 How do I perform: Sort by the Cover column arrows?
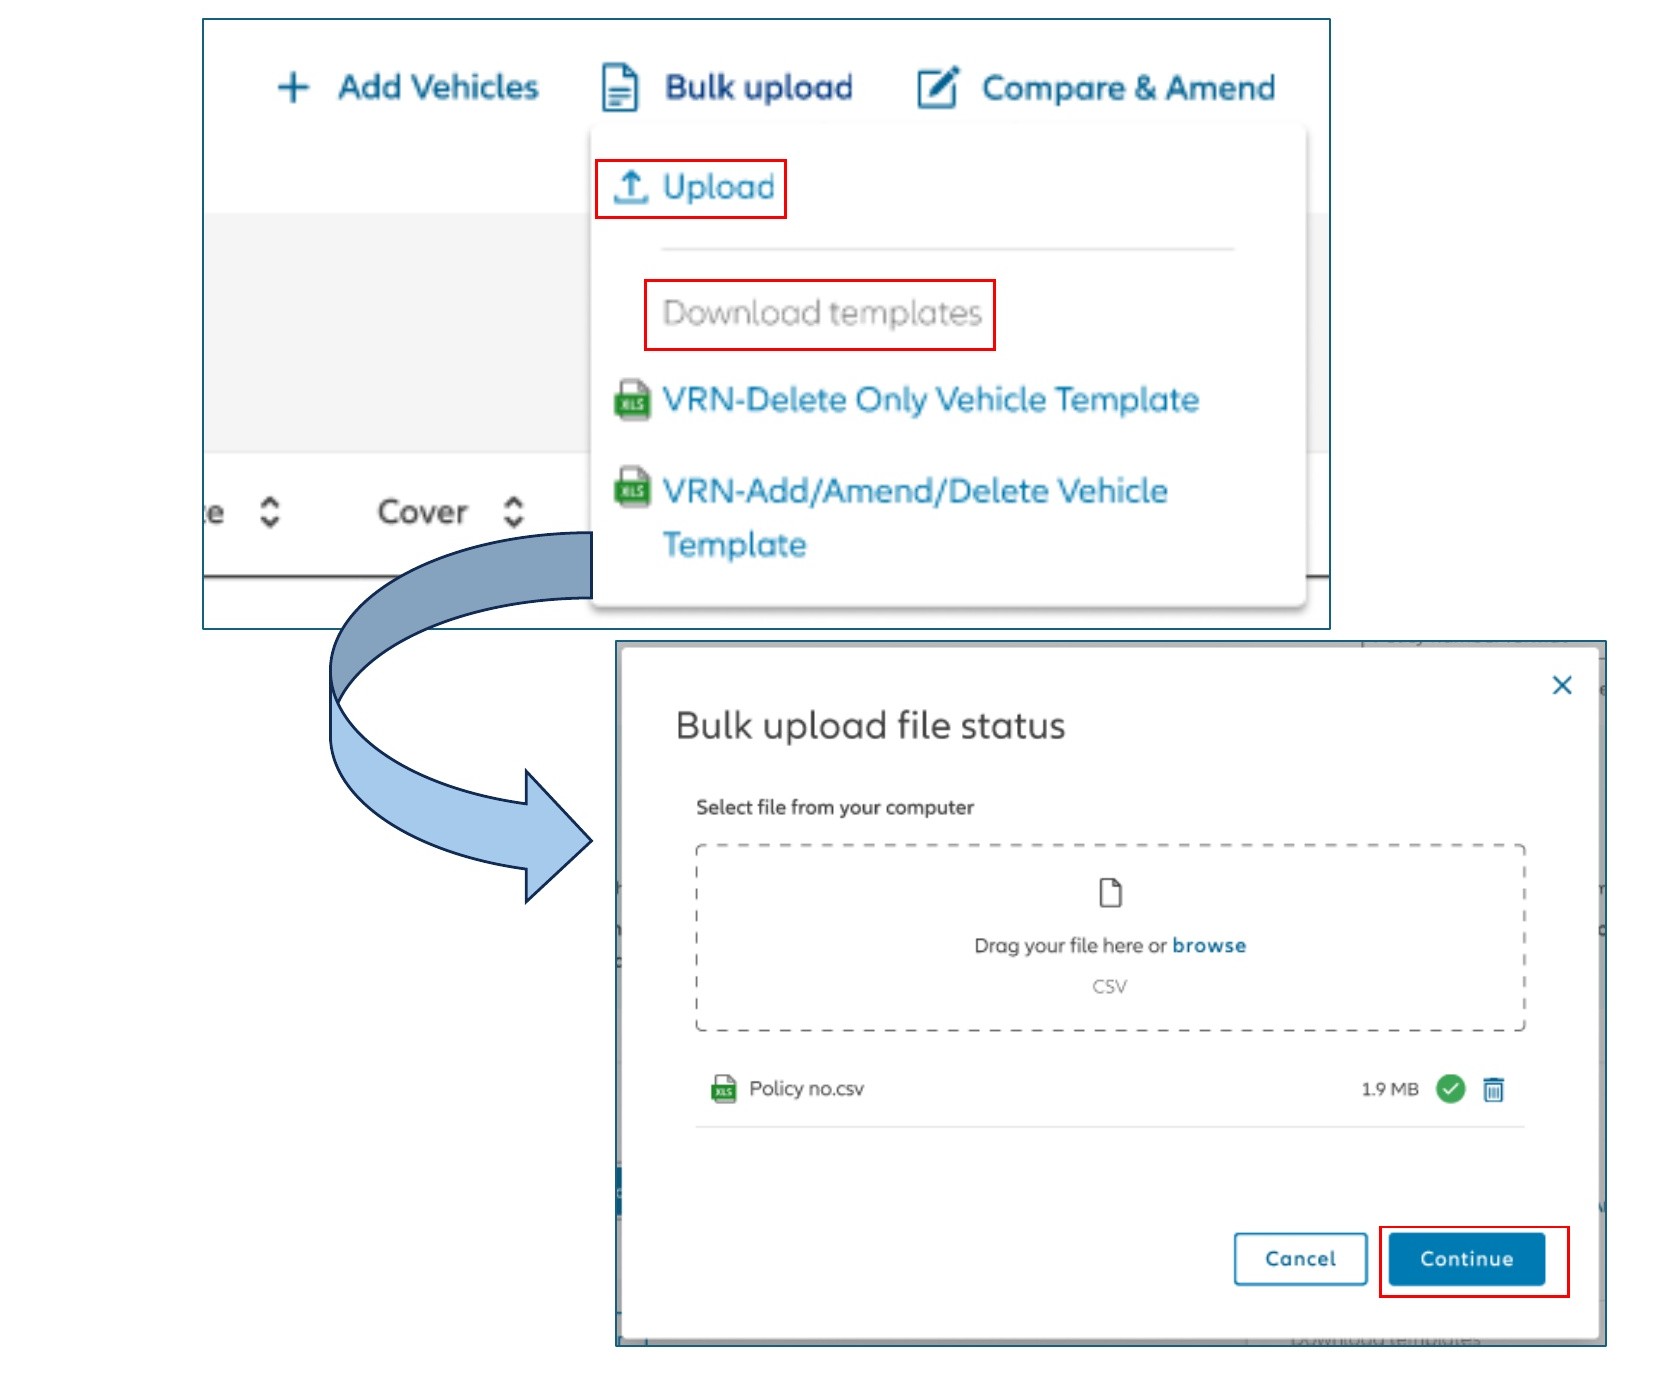513,512
